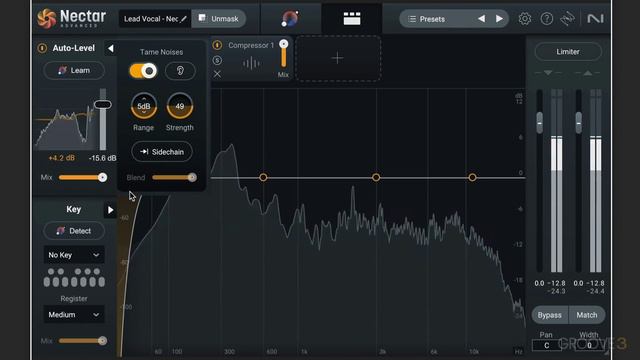This screenshot has width=640, height=360.
Task: Select the middle EQ node on curve
Action: (x=376, y=177)
